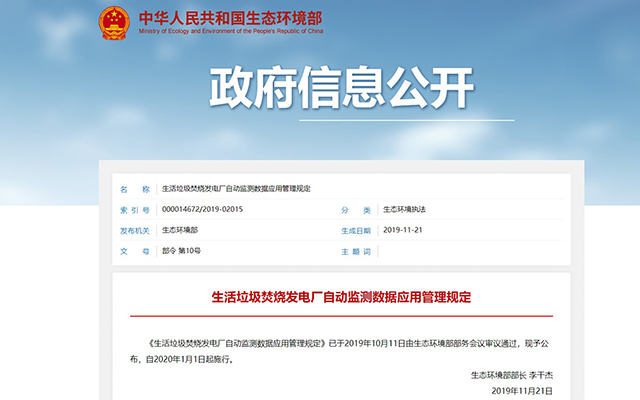Click the 主题词 field label
This screenshot has width=640, height=400.
click(x=355, y=251)
